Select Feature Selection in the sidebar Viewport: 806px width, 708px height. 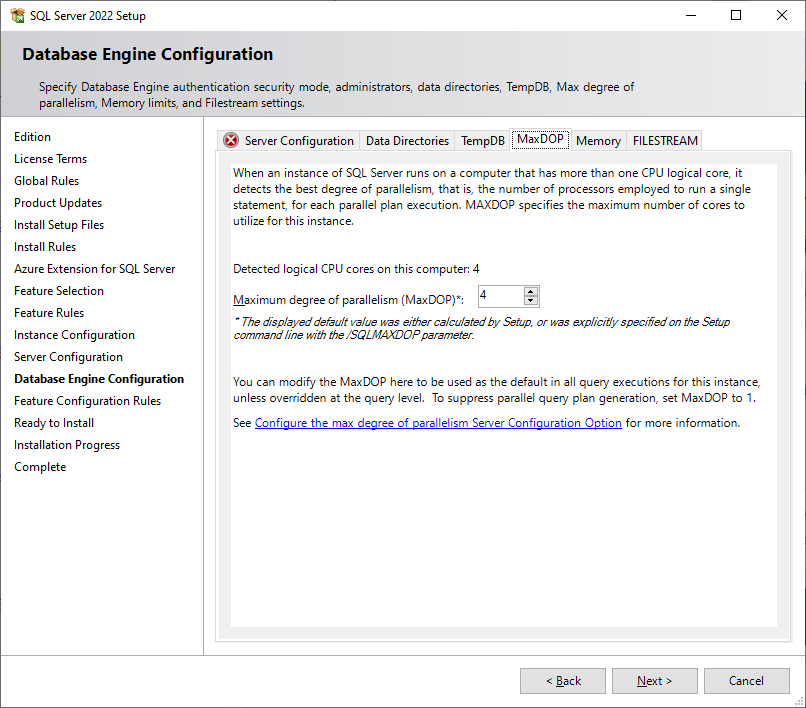tap(59, 291)
